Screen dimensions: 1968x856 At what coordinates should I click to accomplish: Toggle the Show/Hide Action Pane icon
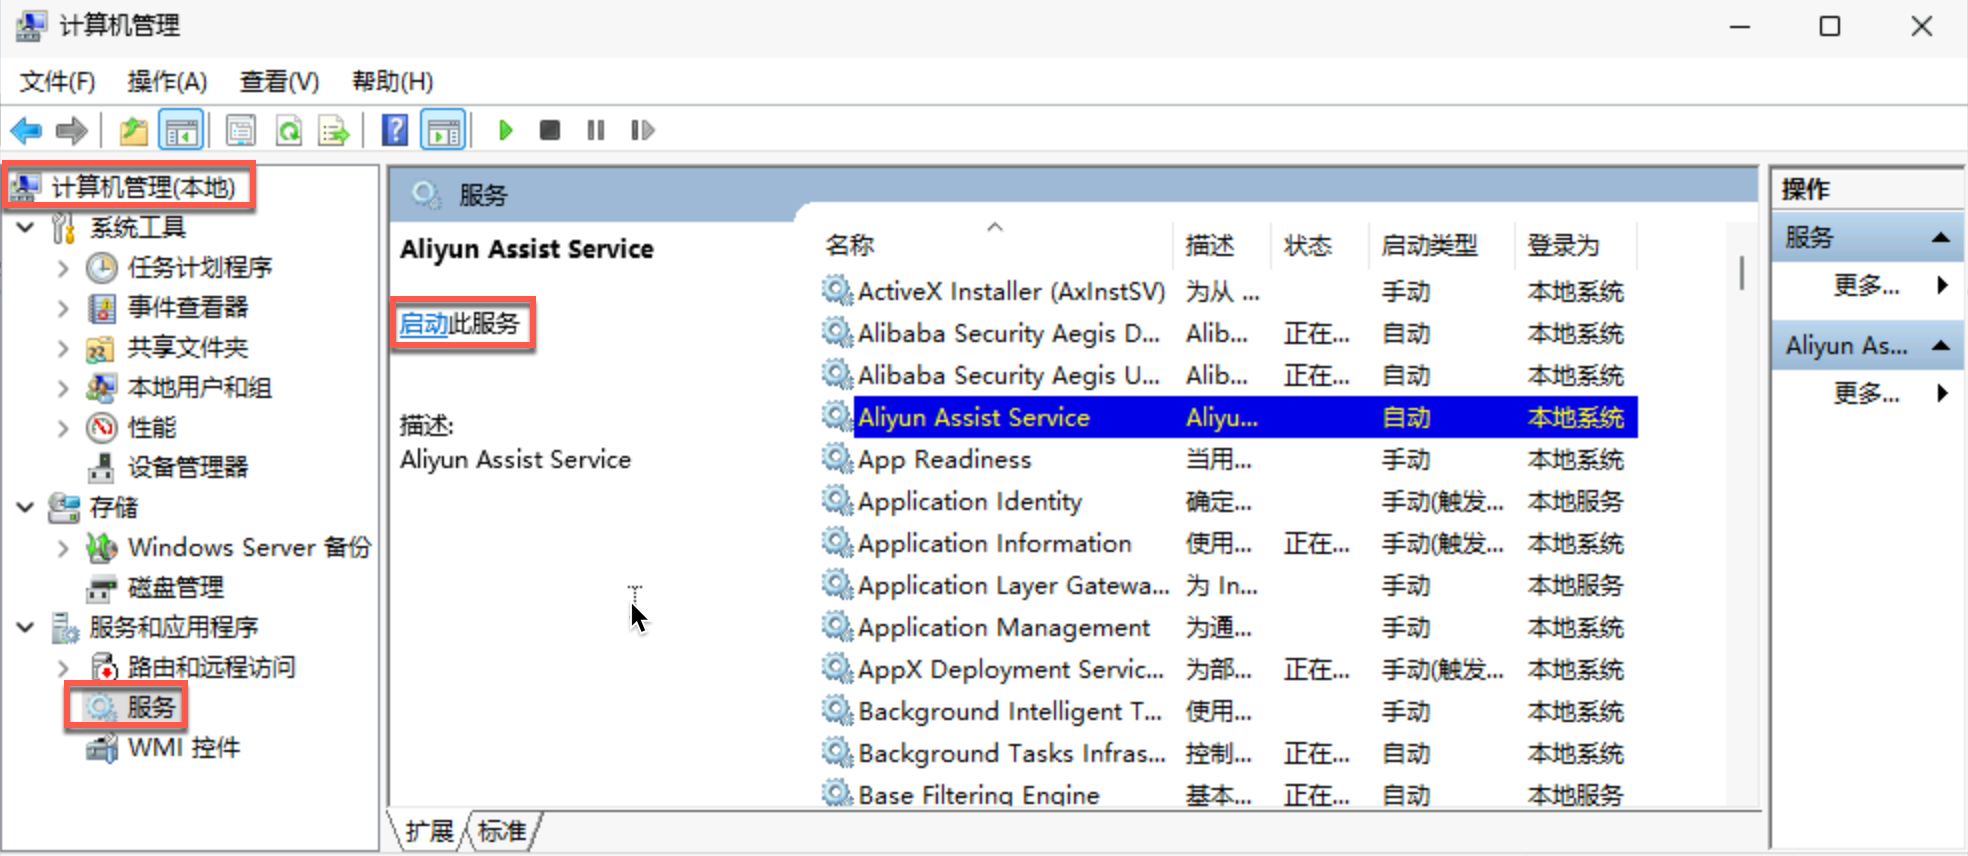[443, 130]
